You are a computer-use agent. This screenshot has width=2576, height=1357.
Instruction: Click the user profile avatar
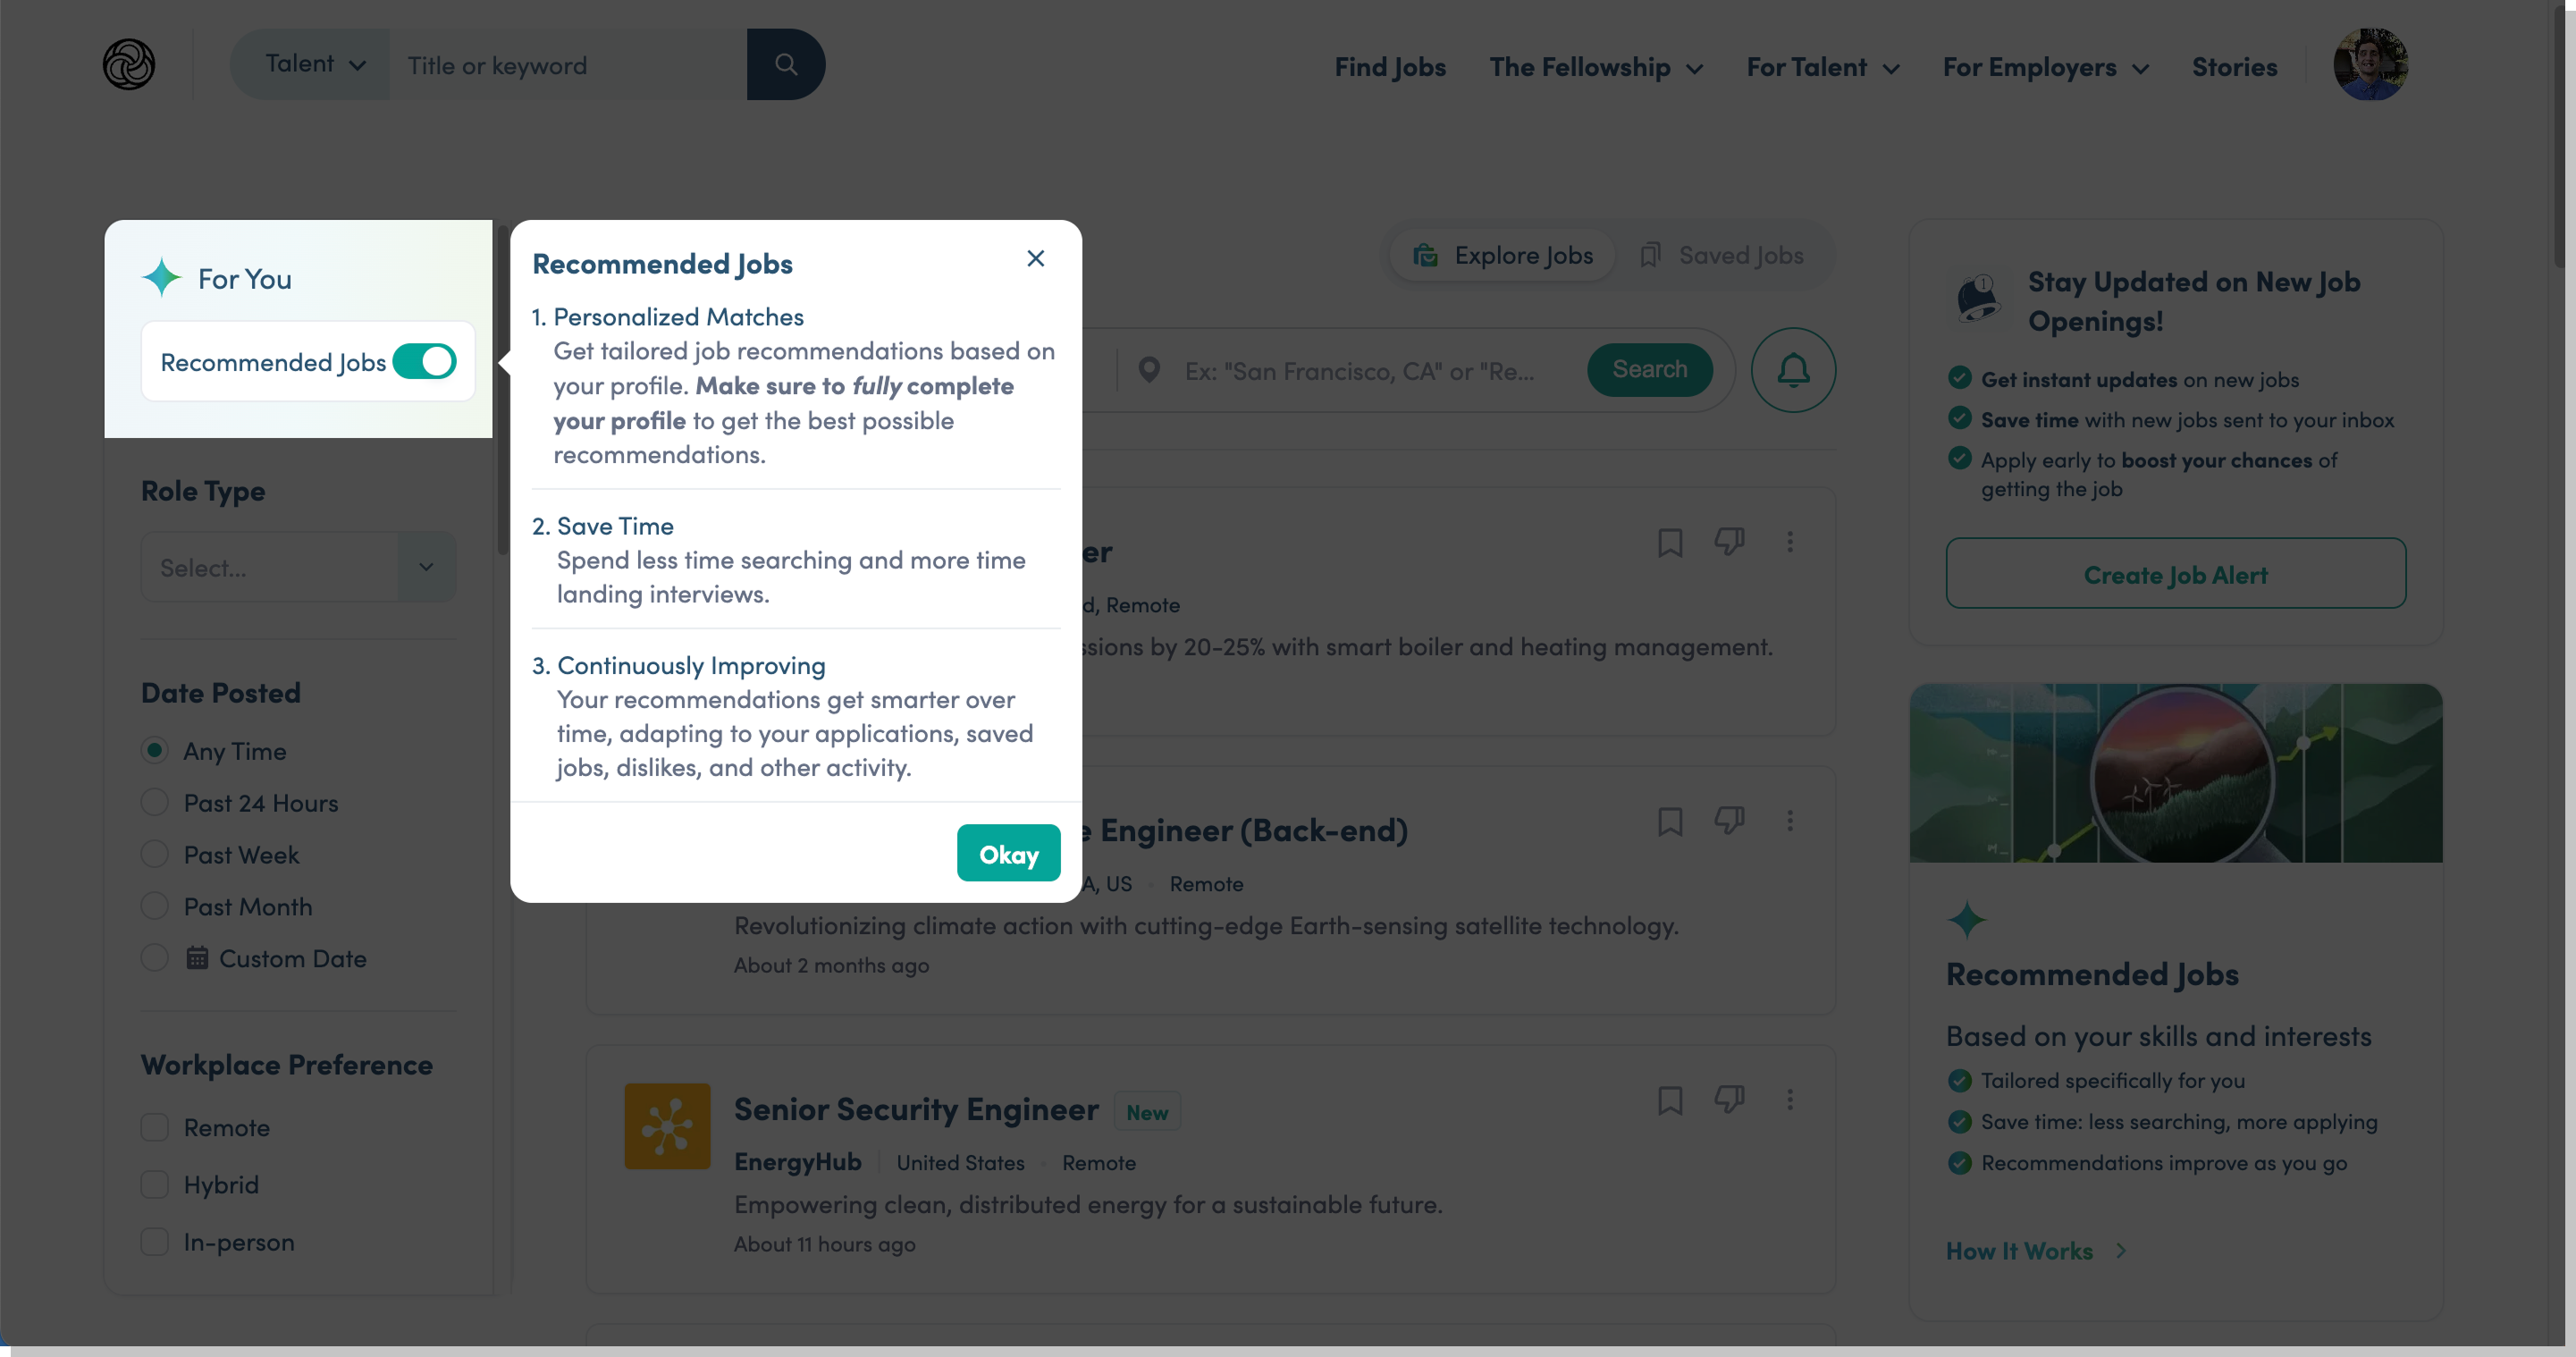click(x=2370, y=65)
